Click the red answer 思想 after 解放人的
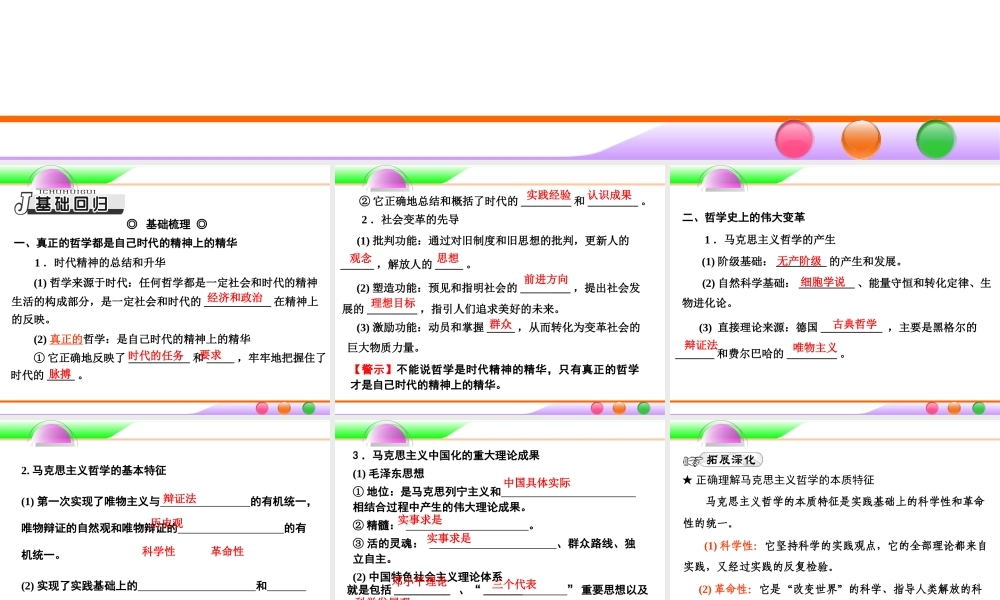The width and height of the screenshot is (1000, 600). [x=448, y=258]
